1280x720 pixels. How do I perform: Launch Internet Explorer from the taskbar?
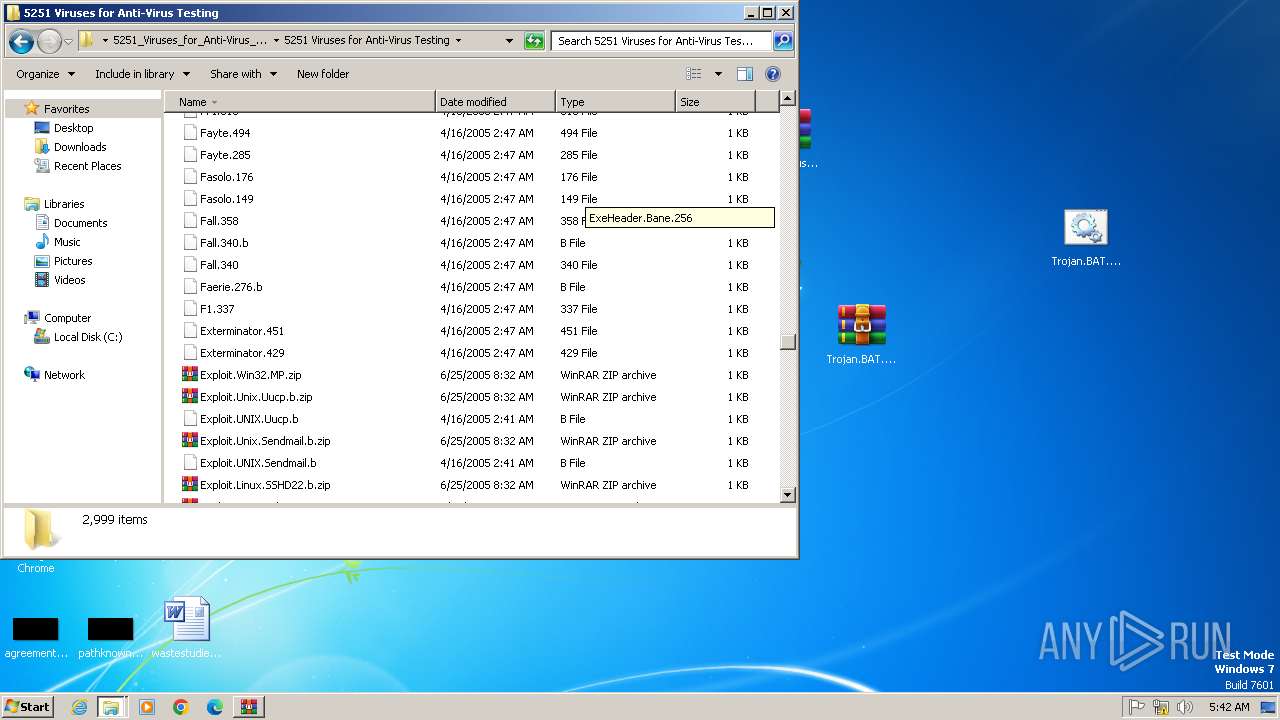[x=79, y=707]
